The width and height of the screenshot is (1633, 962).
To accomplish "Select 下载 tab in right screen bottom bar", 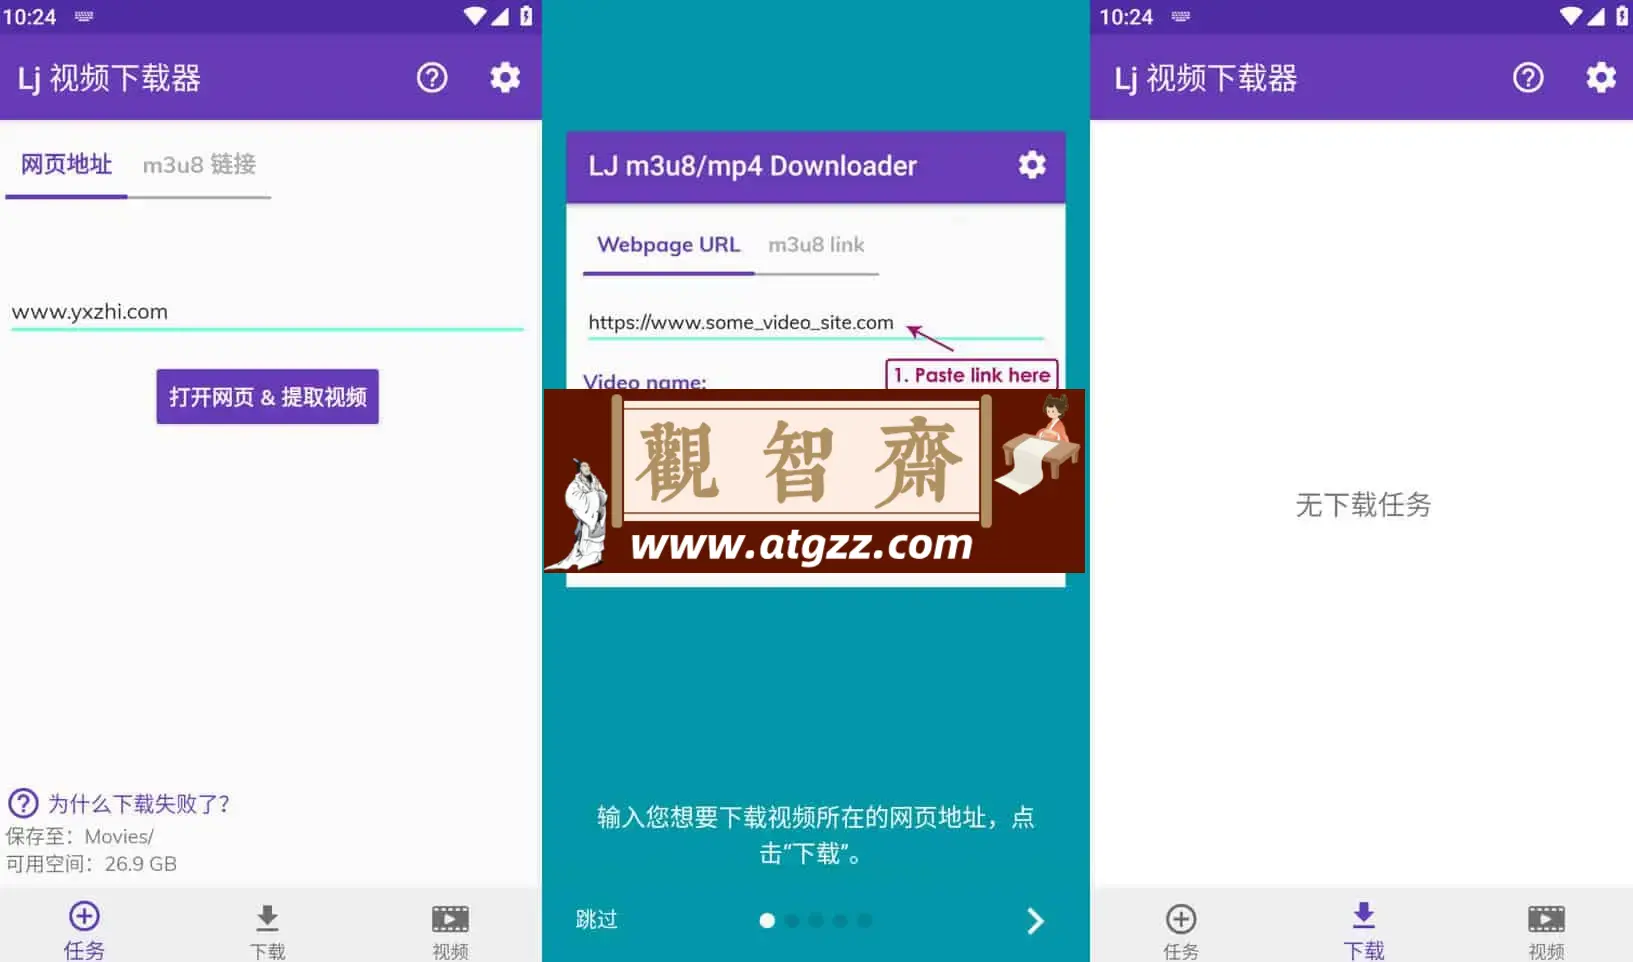I will pos(1364,930).
